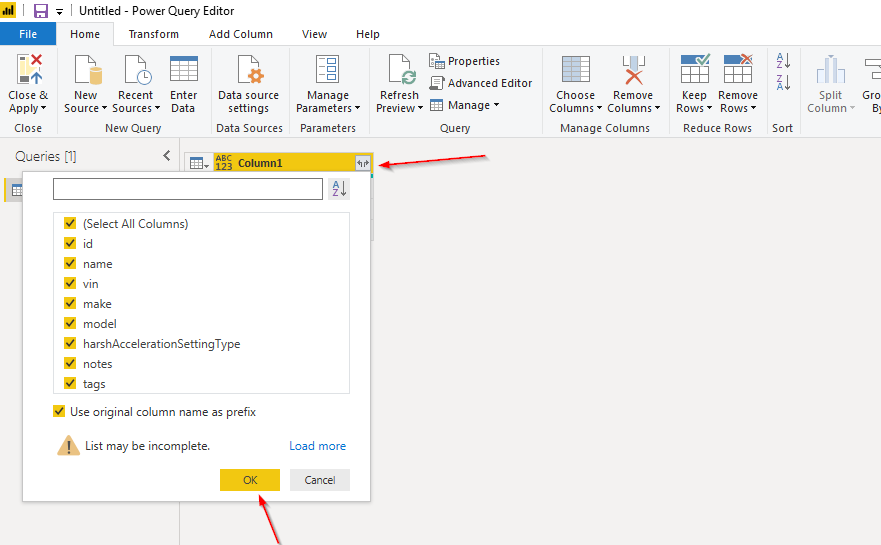Open Recent Sources icon
This screenshot has height=545, width=881.
pos(137,69)
